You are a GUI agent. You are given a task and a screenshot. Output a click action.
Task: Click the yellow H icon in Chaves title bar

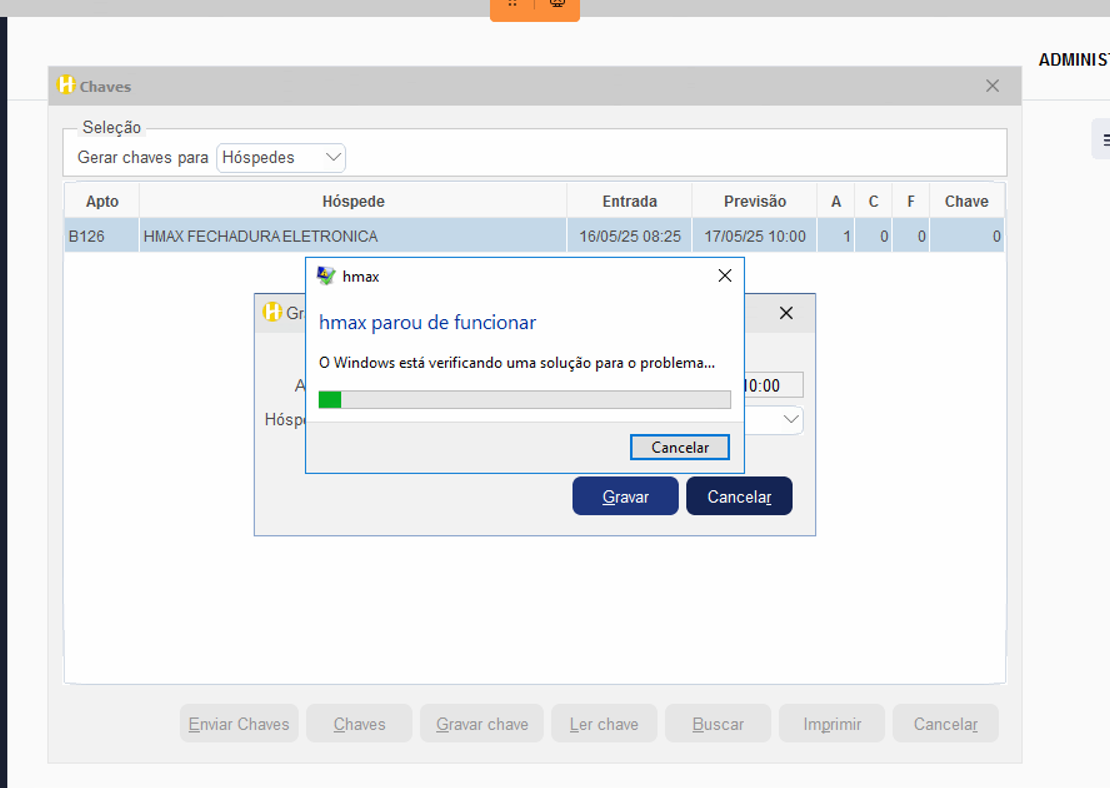coord(67,86)
